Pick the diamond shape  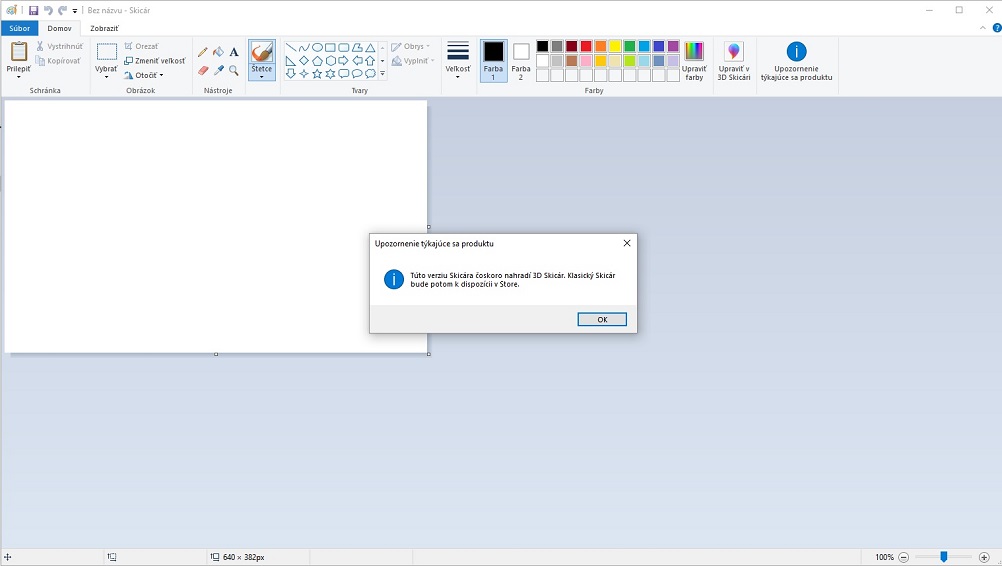304,61
